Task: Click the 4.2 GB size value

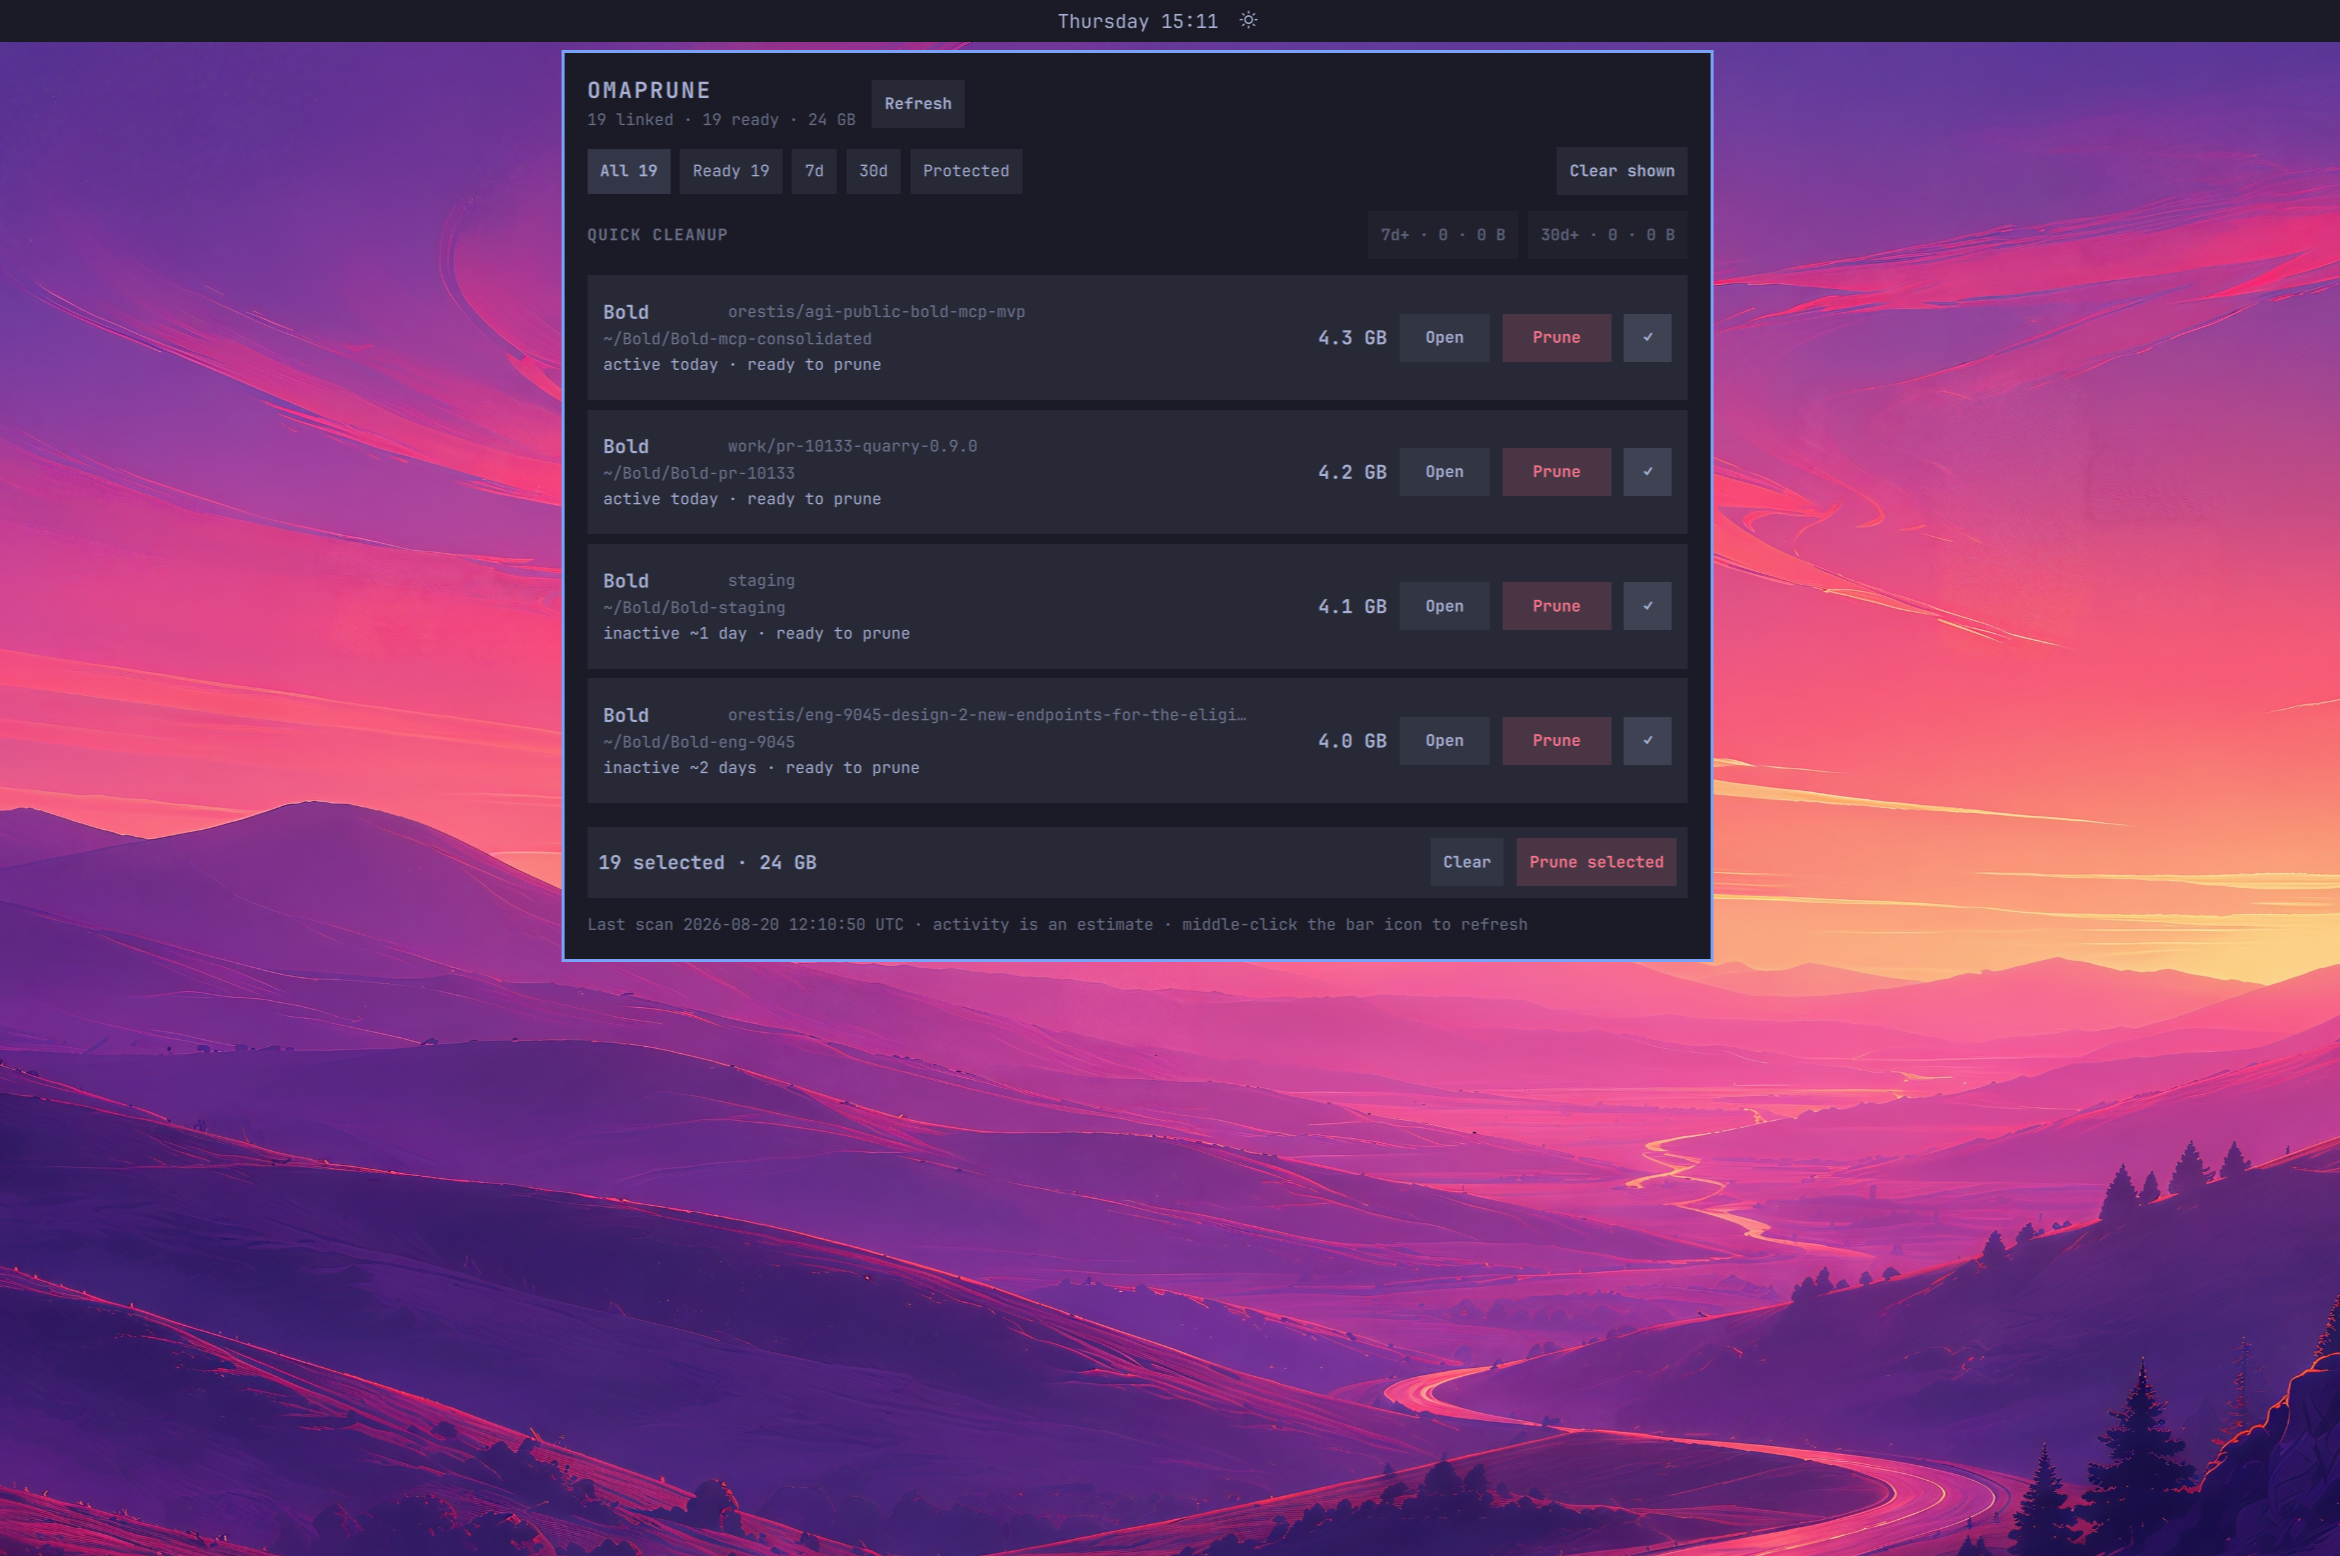Action: coord(1352,472)
